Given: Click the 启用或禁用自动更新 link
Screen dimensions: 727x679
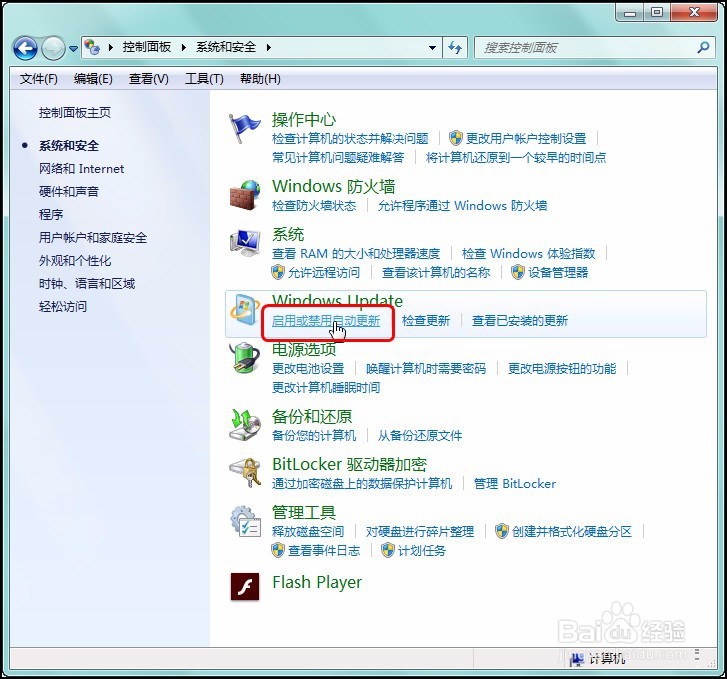Looking at the screenshot, I should click(326, 321).
